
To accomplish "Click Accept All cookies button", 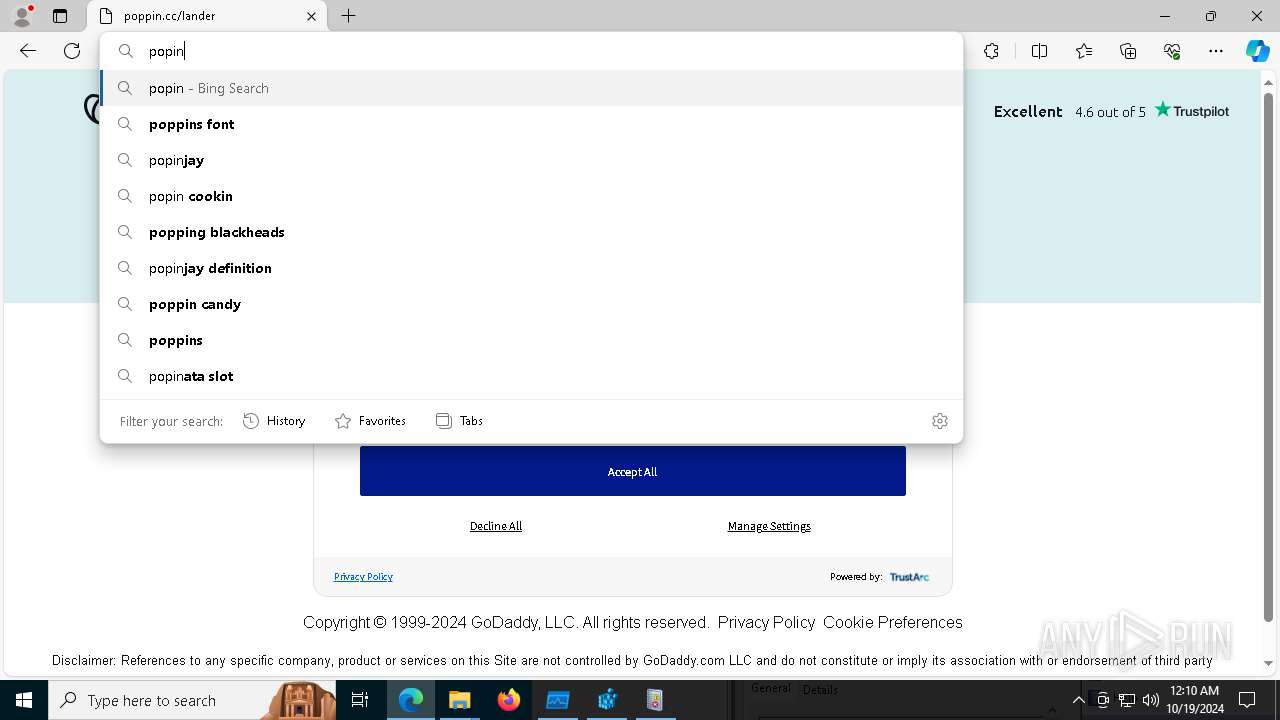I will [633, 472].
